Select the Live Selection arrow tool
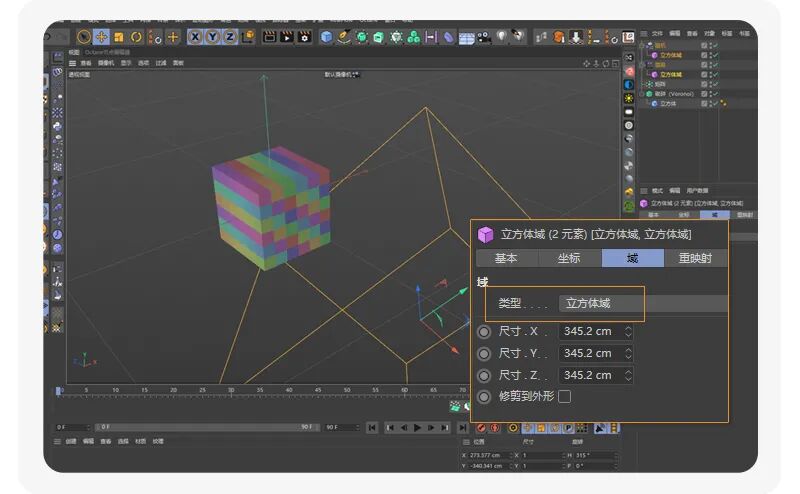 click(84, 37)
